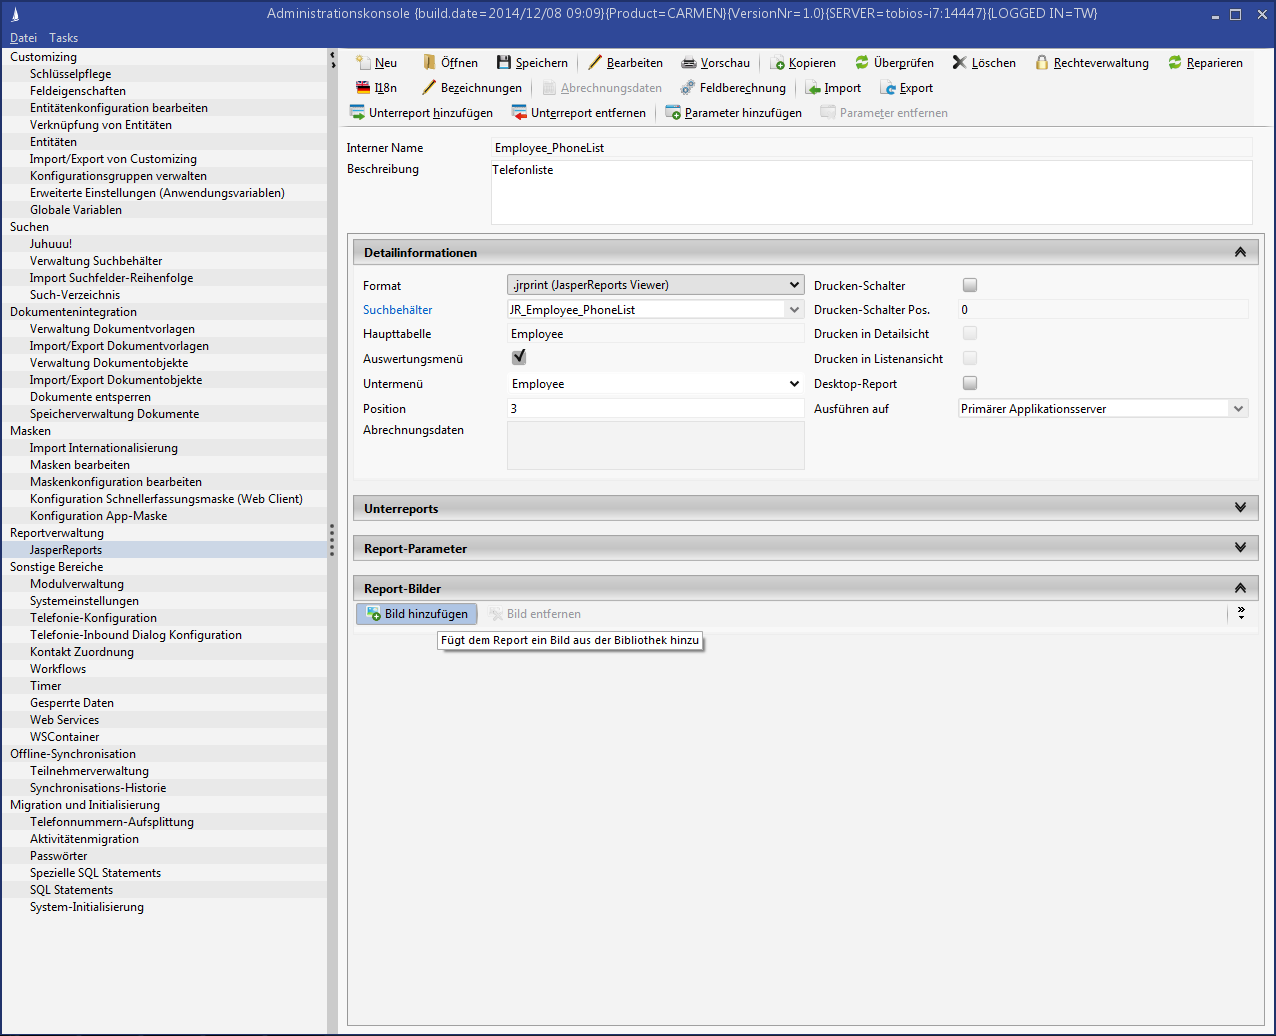The height and width of the screenshot is (1036, 1276).
Task: Expand the Unterreports section
Action: coord(1240,508)
